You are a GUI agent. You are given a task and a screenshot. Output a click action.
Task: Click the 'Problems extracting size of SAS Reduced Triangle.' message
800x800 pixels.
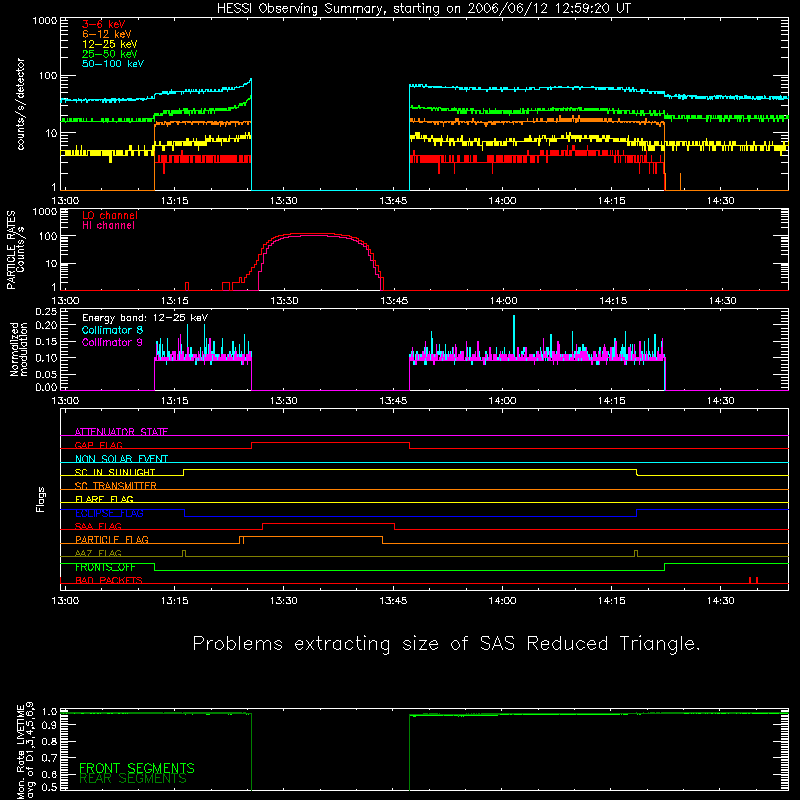[x=446, y=643]
